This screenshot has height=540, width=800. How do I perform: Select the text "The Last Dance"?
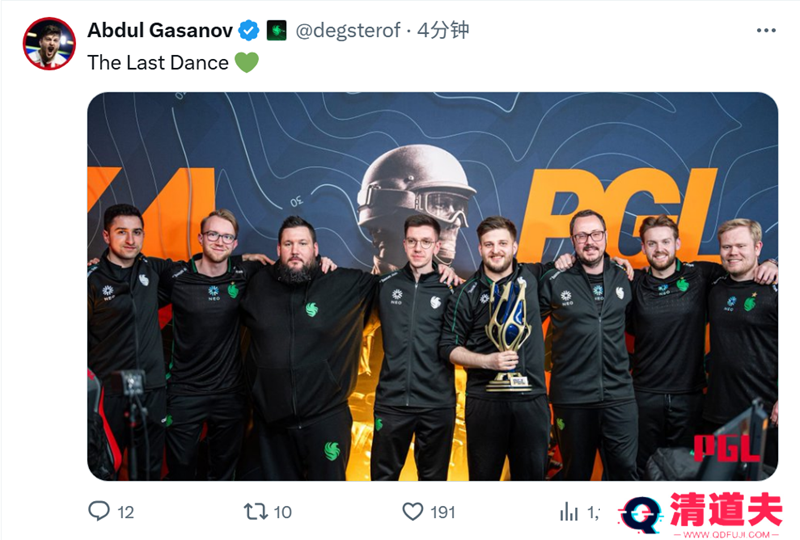click(x=158, y=63)
